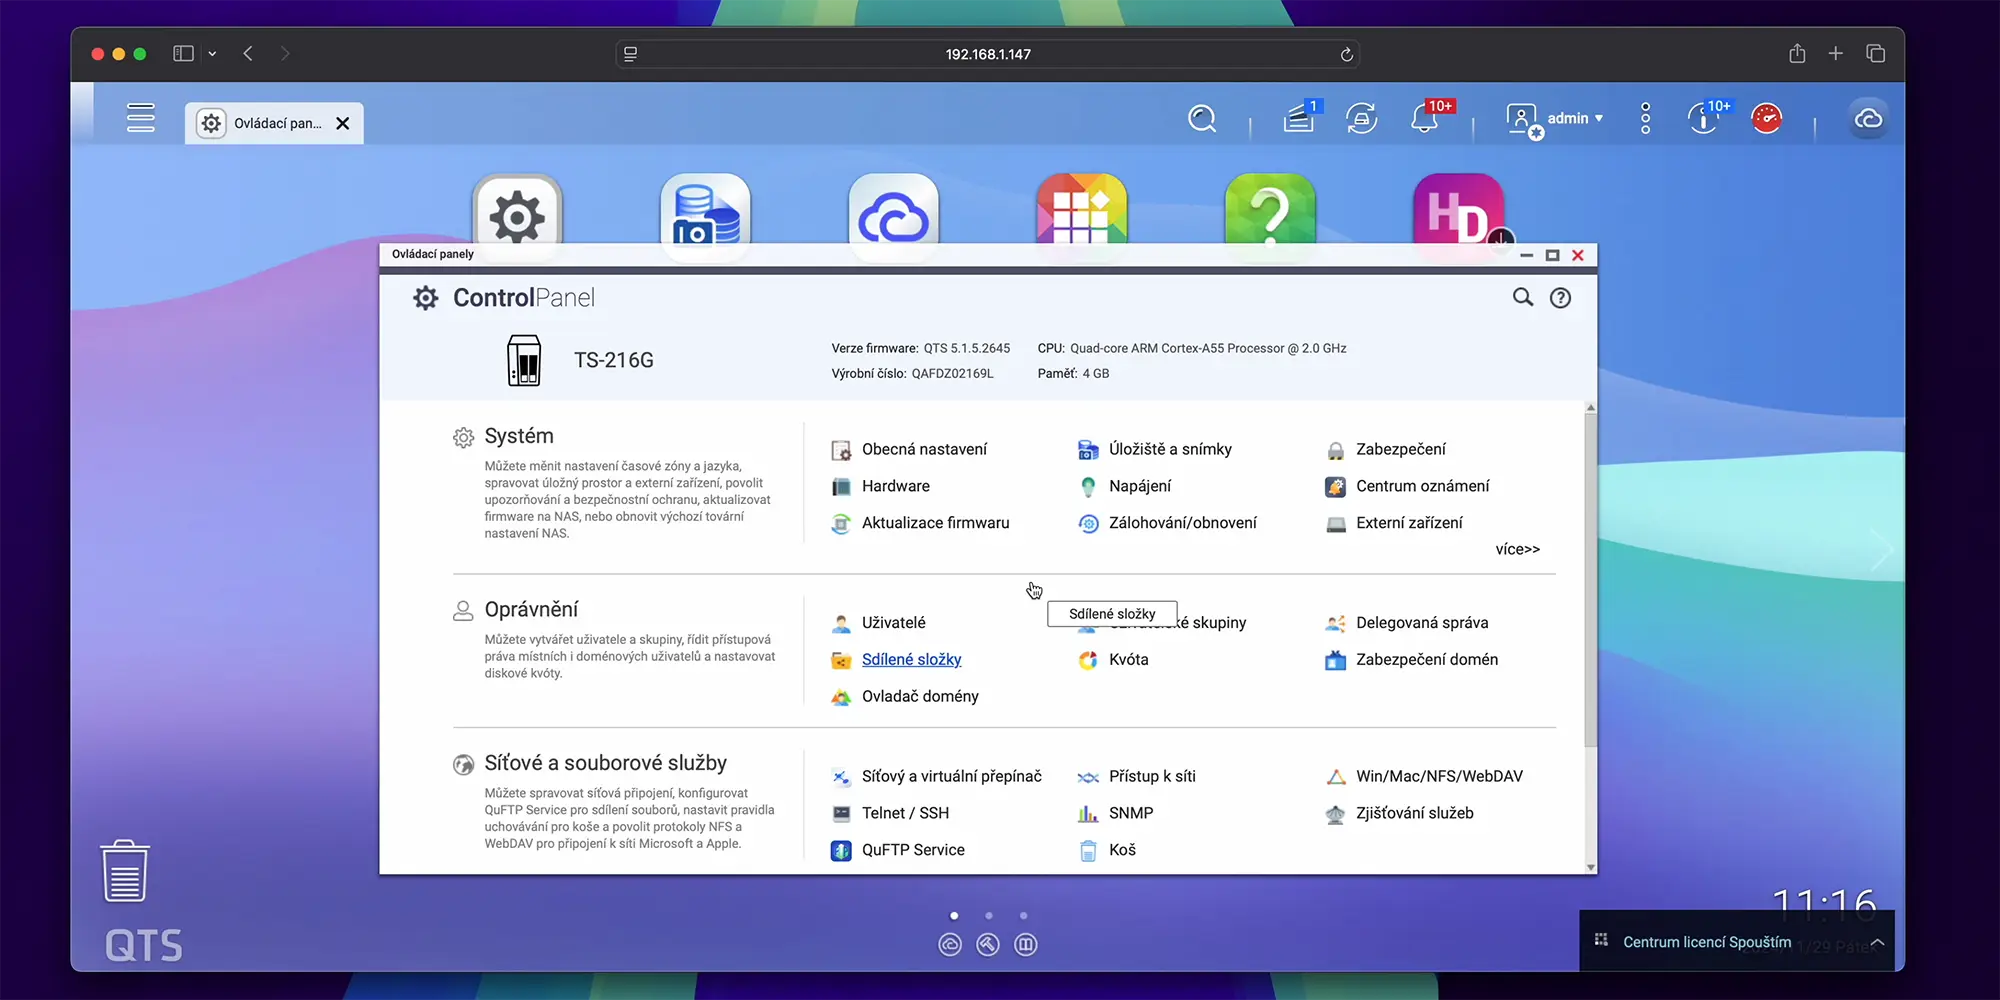Viewport: 2000px width, 1000px height.
Task: Open the desktop trash bin
Action: pyautogui.click(x=125, y=871)
